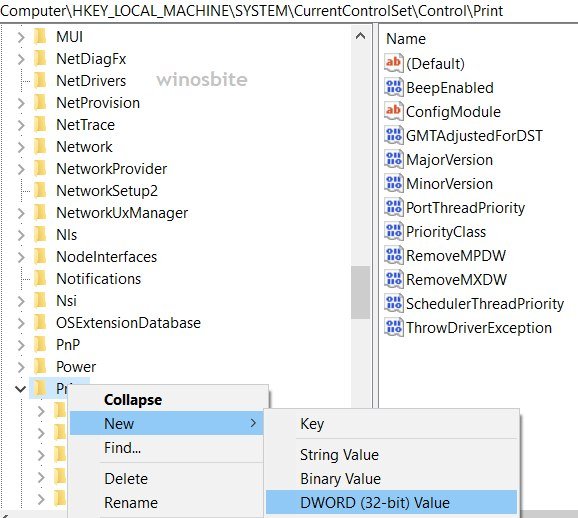Click the NetProvision folder icon
The width and height of the screenshot is (578, 518).
(40, 103)
